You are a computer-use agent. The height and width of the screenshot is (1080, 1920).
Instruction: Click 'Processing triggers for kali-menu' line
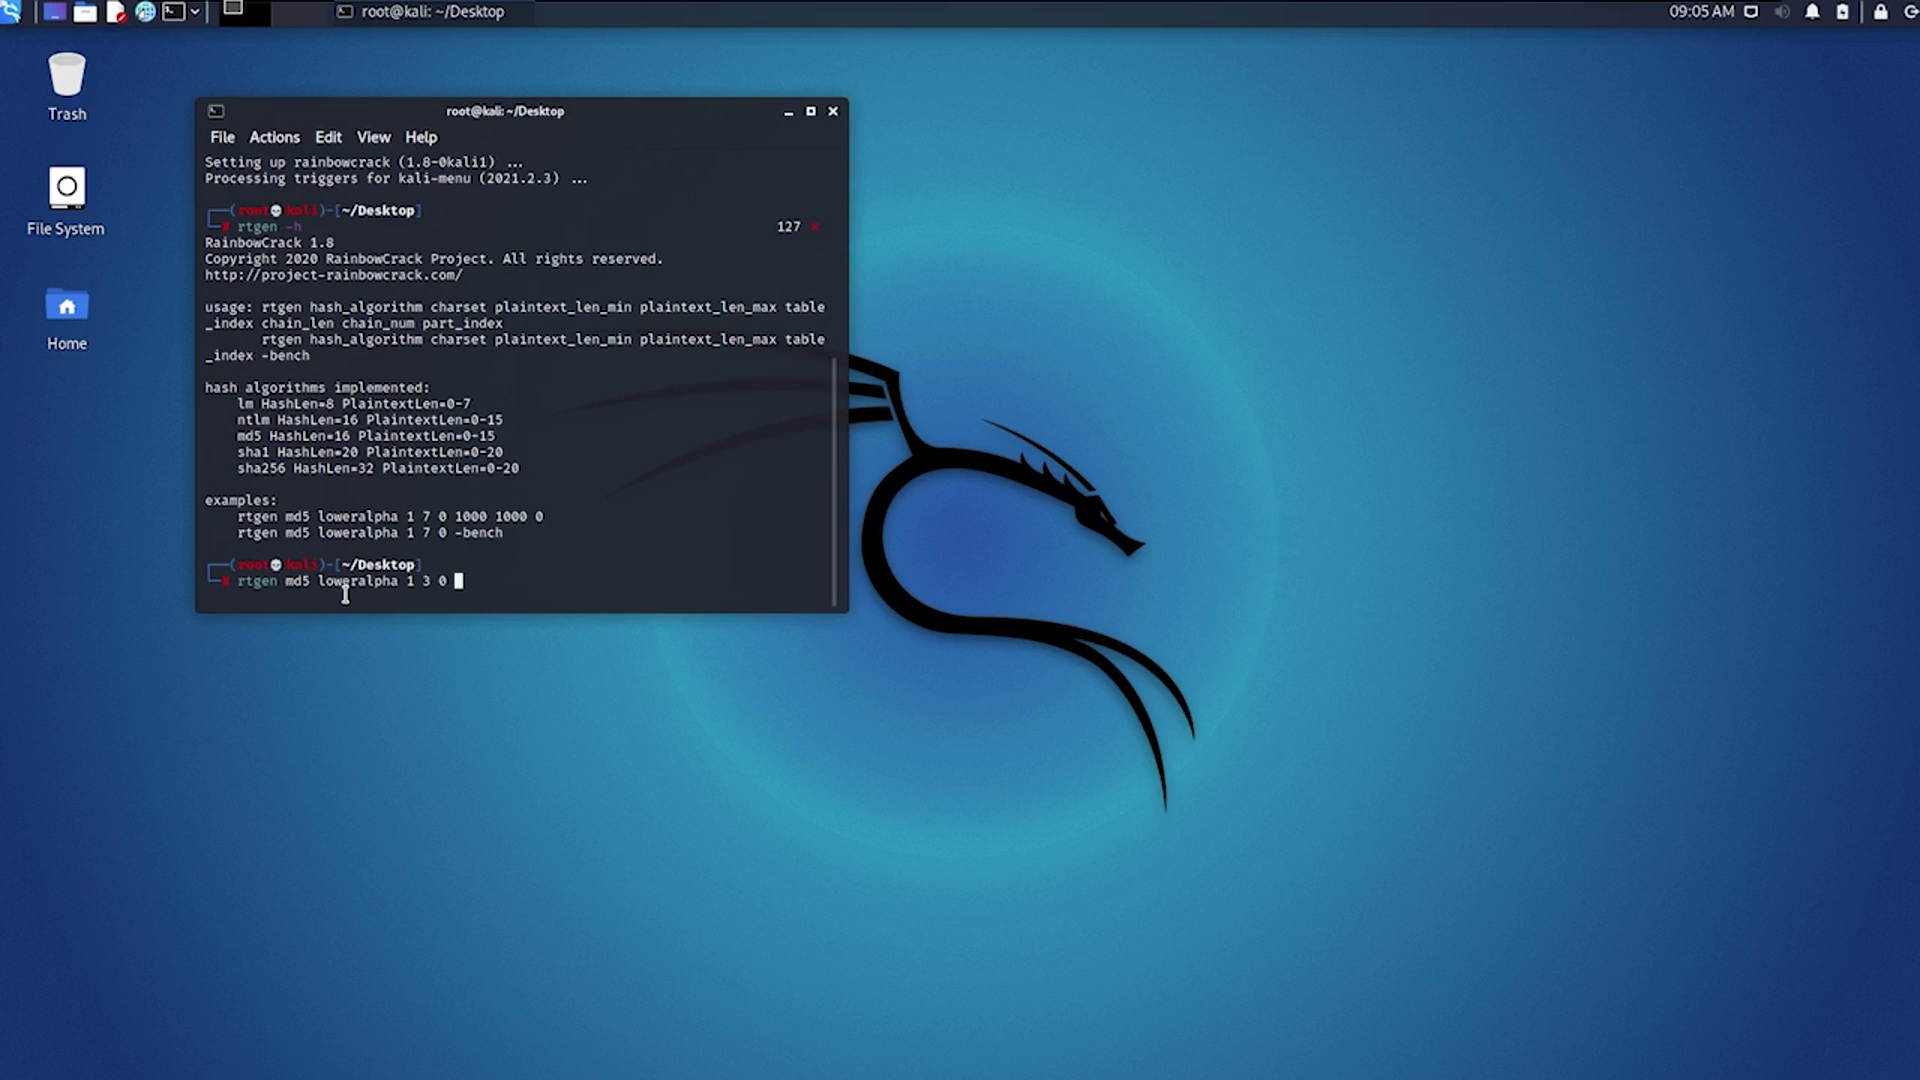[x=396, y=179]
